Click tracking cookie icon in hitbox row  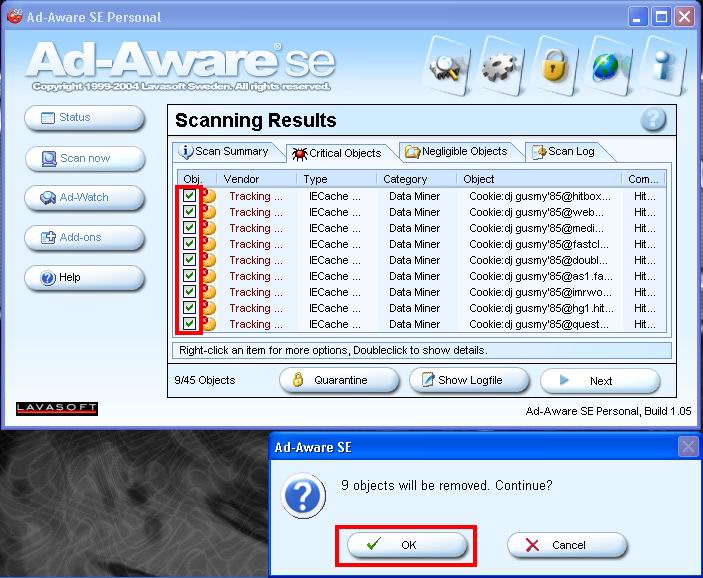209,196
